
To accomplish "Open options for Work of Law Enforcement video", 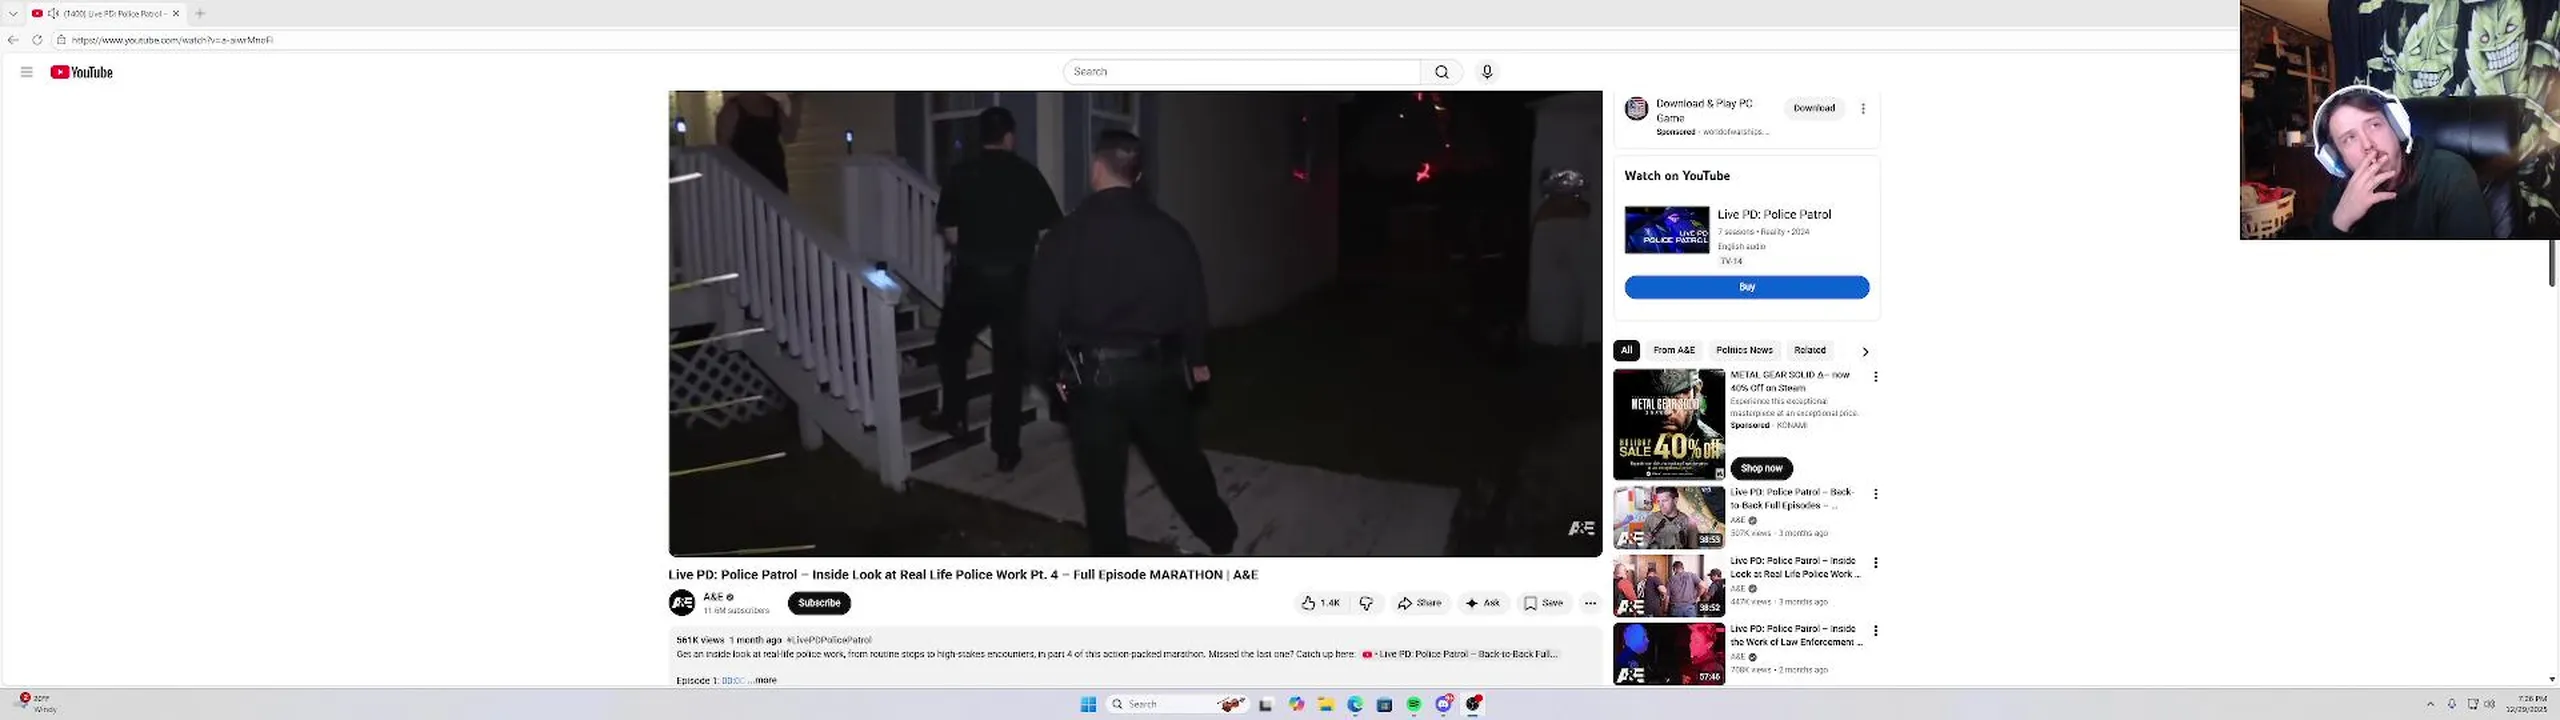I will click(1876, 631).
